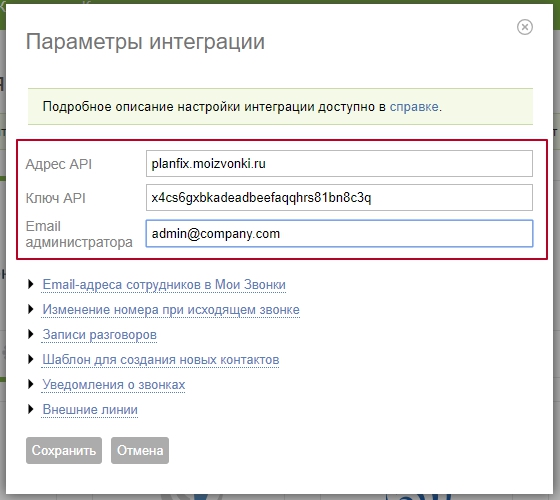Open Записи разговоров section link
Viewport: 560px width, 500px height.
coord(99,335)
